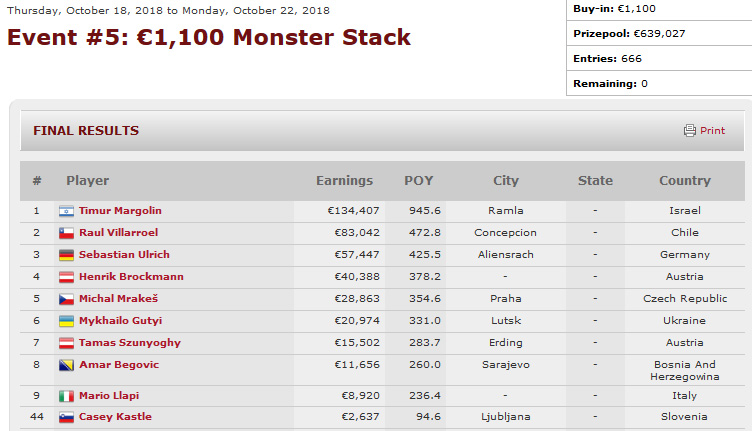Click the Bosnia flag beside Amar Begovic
Viewport: 752px width, 431px height.
(67, 365)
